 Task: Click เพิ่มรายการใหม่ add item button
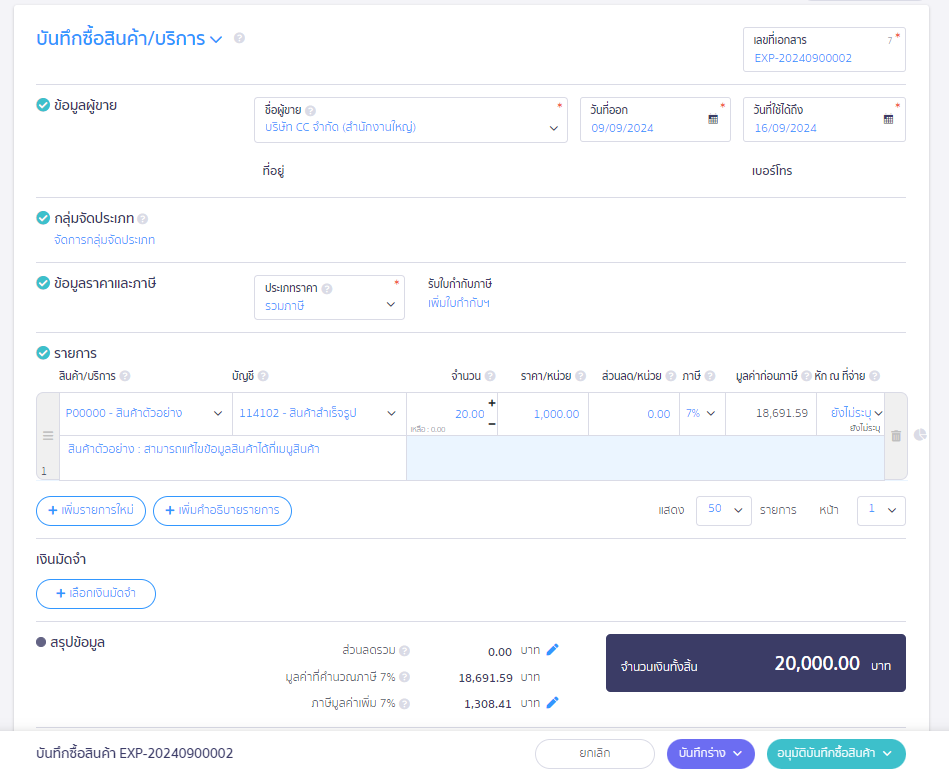91,511
